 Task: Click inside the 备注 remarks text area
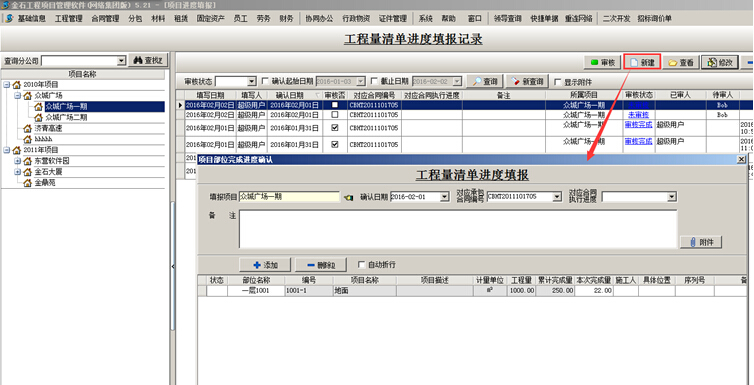point(458,229)
